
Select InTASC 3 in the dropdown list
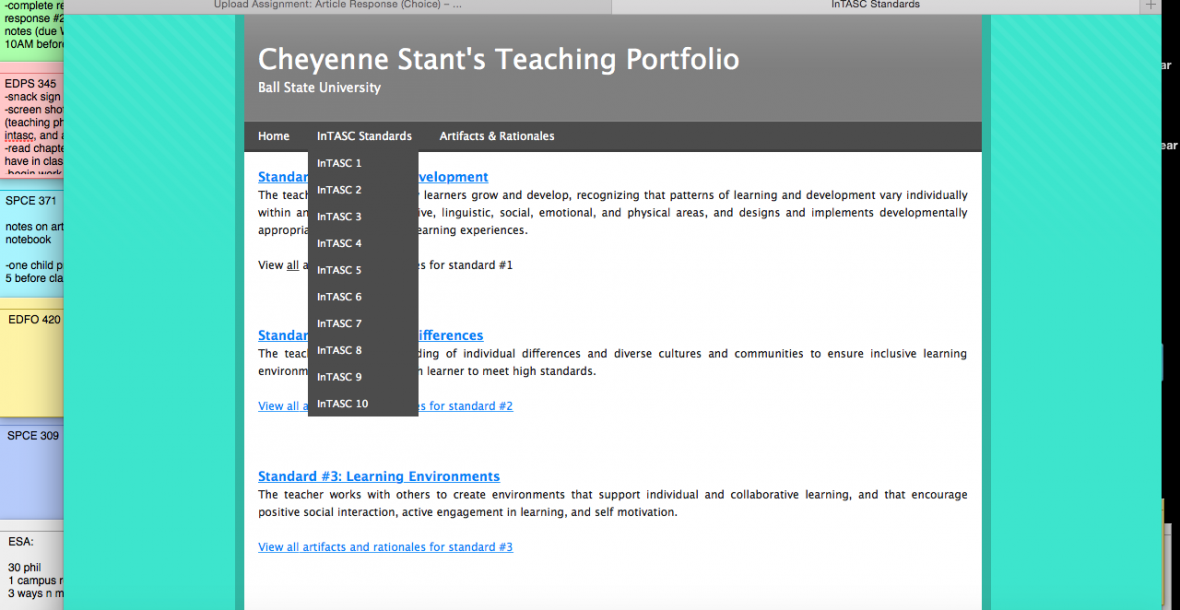point(340,217)
